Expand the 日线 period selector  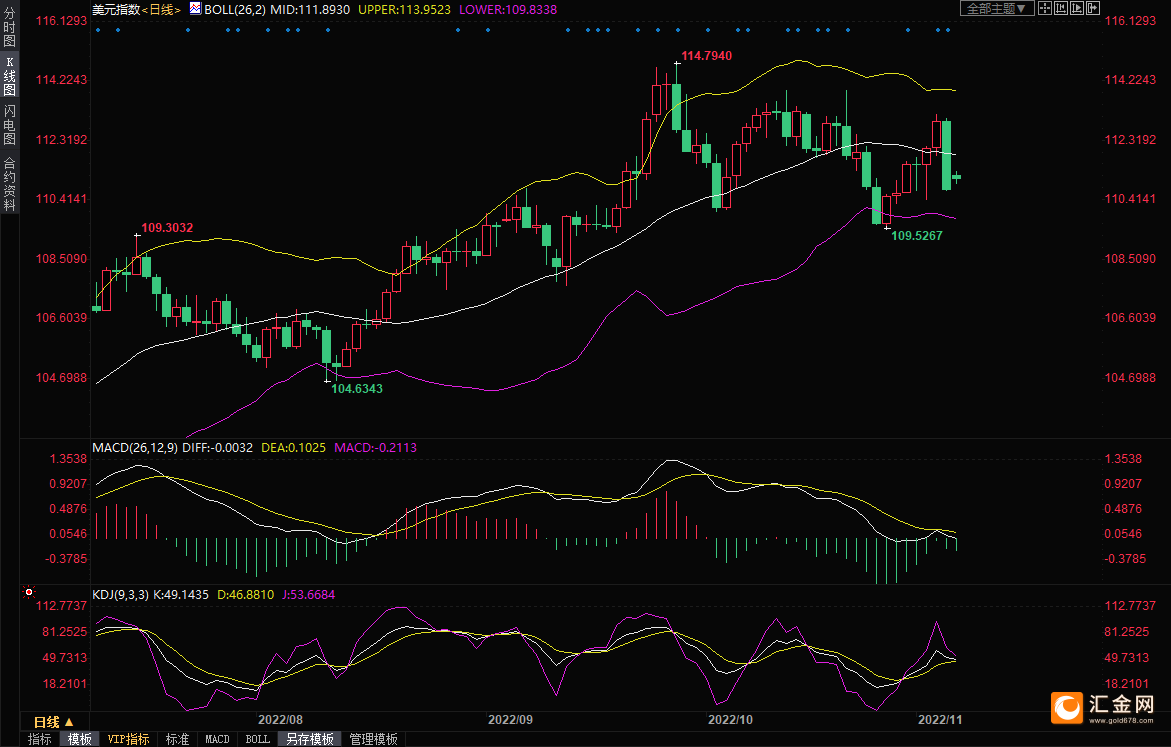pyautogui.click(x=53, y=722)
